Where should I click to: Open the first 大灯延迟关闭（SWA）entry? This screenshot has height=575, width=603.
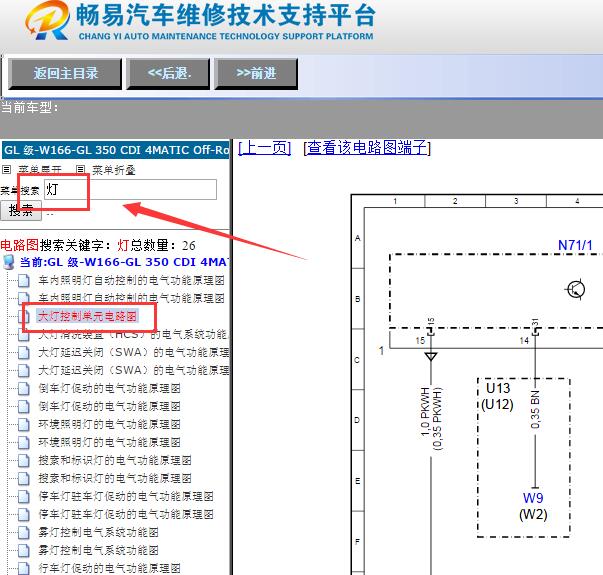point(133,352)
